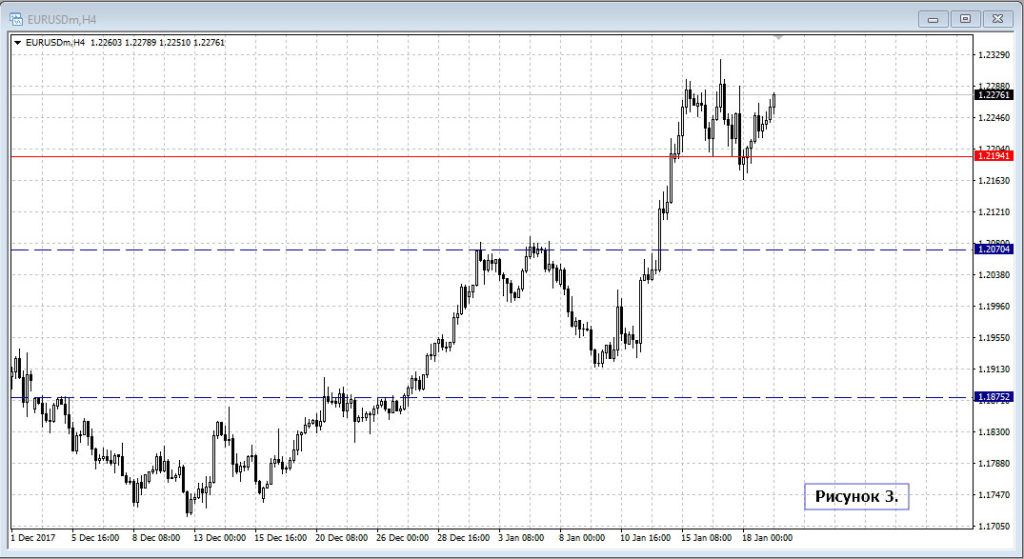The height and width of the screenshot is (559, 1024).
Task: Click the gray chart shift triangle marker
Action: [778, 36]
